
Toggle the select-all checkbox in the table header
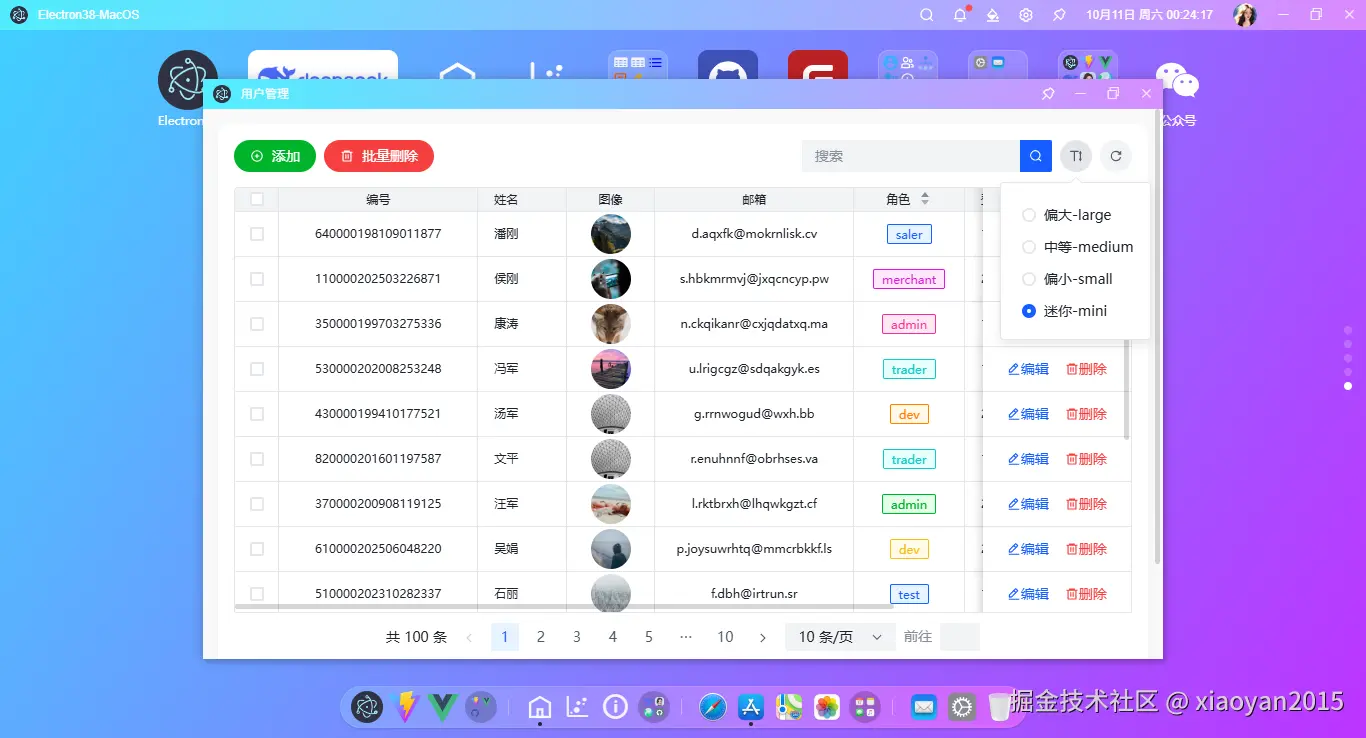[x=256, y=198]
